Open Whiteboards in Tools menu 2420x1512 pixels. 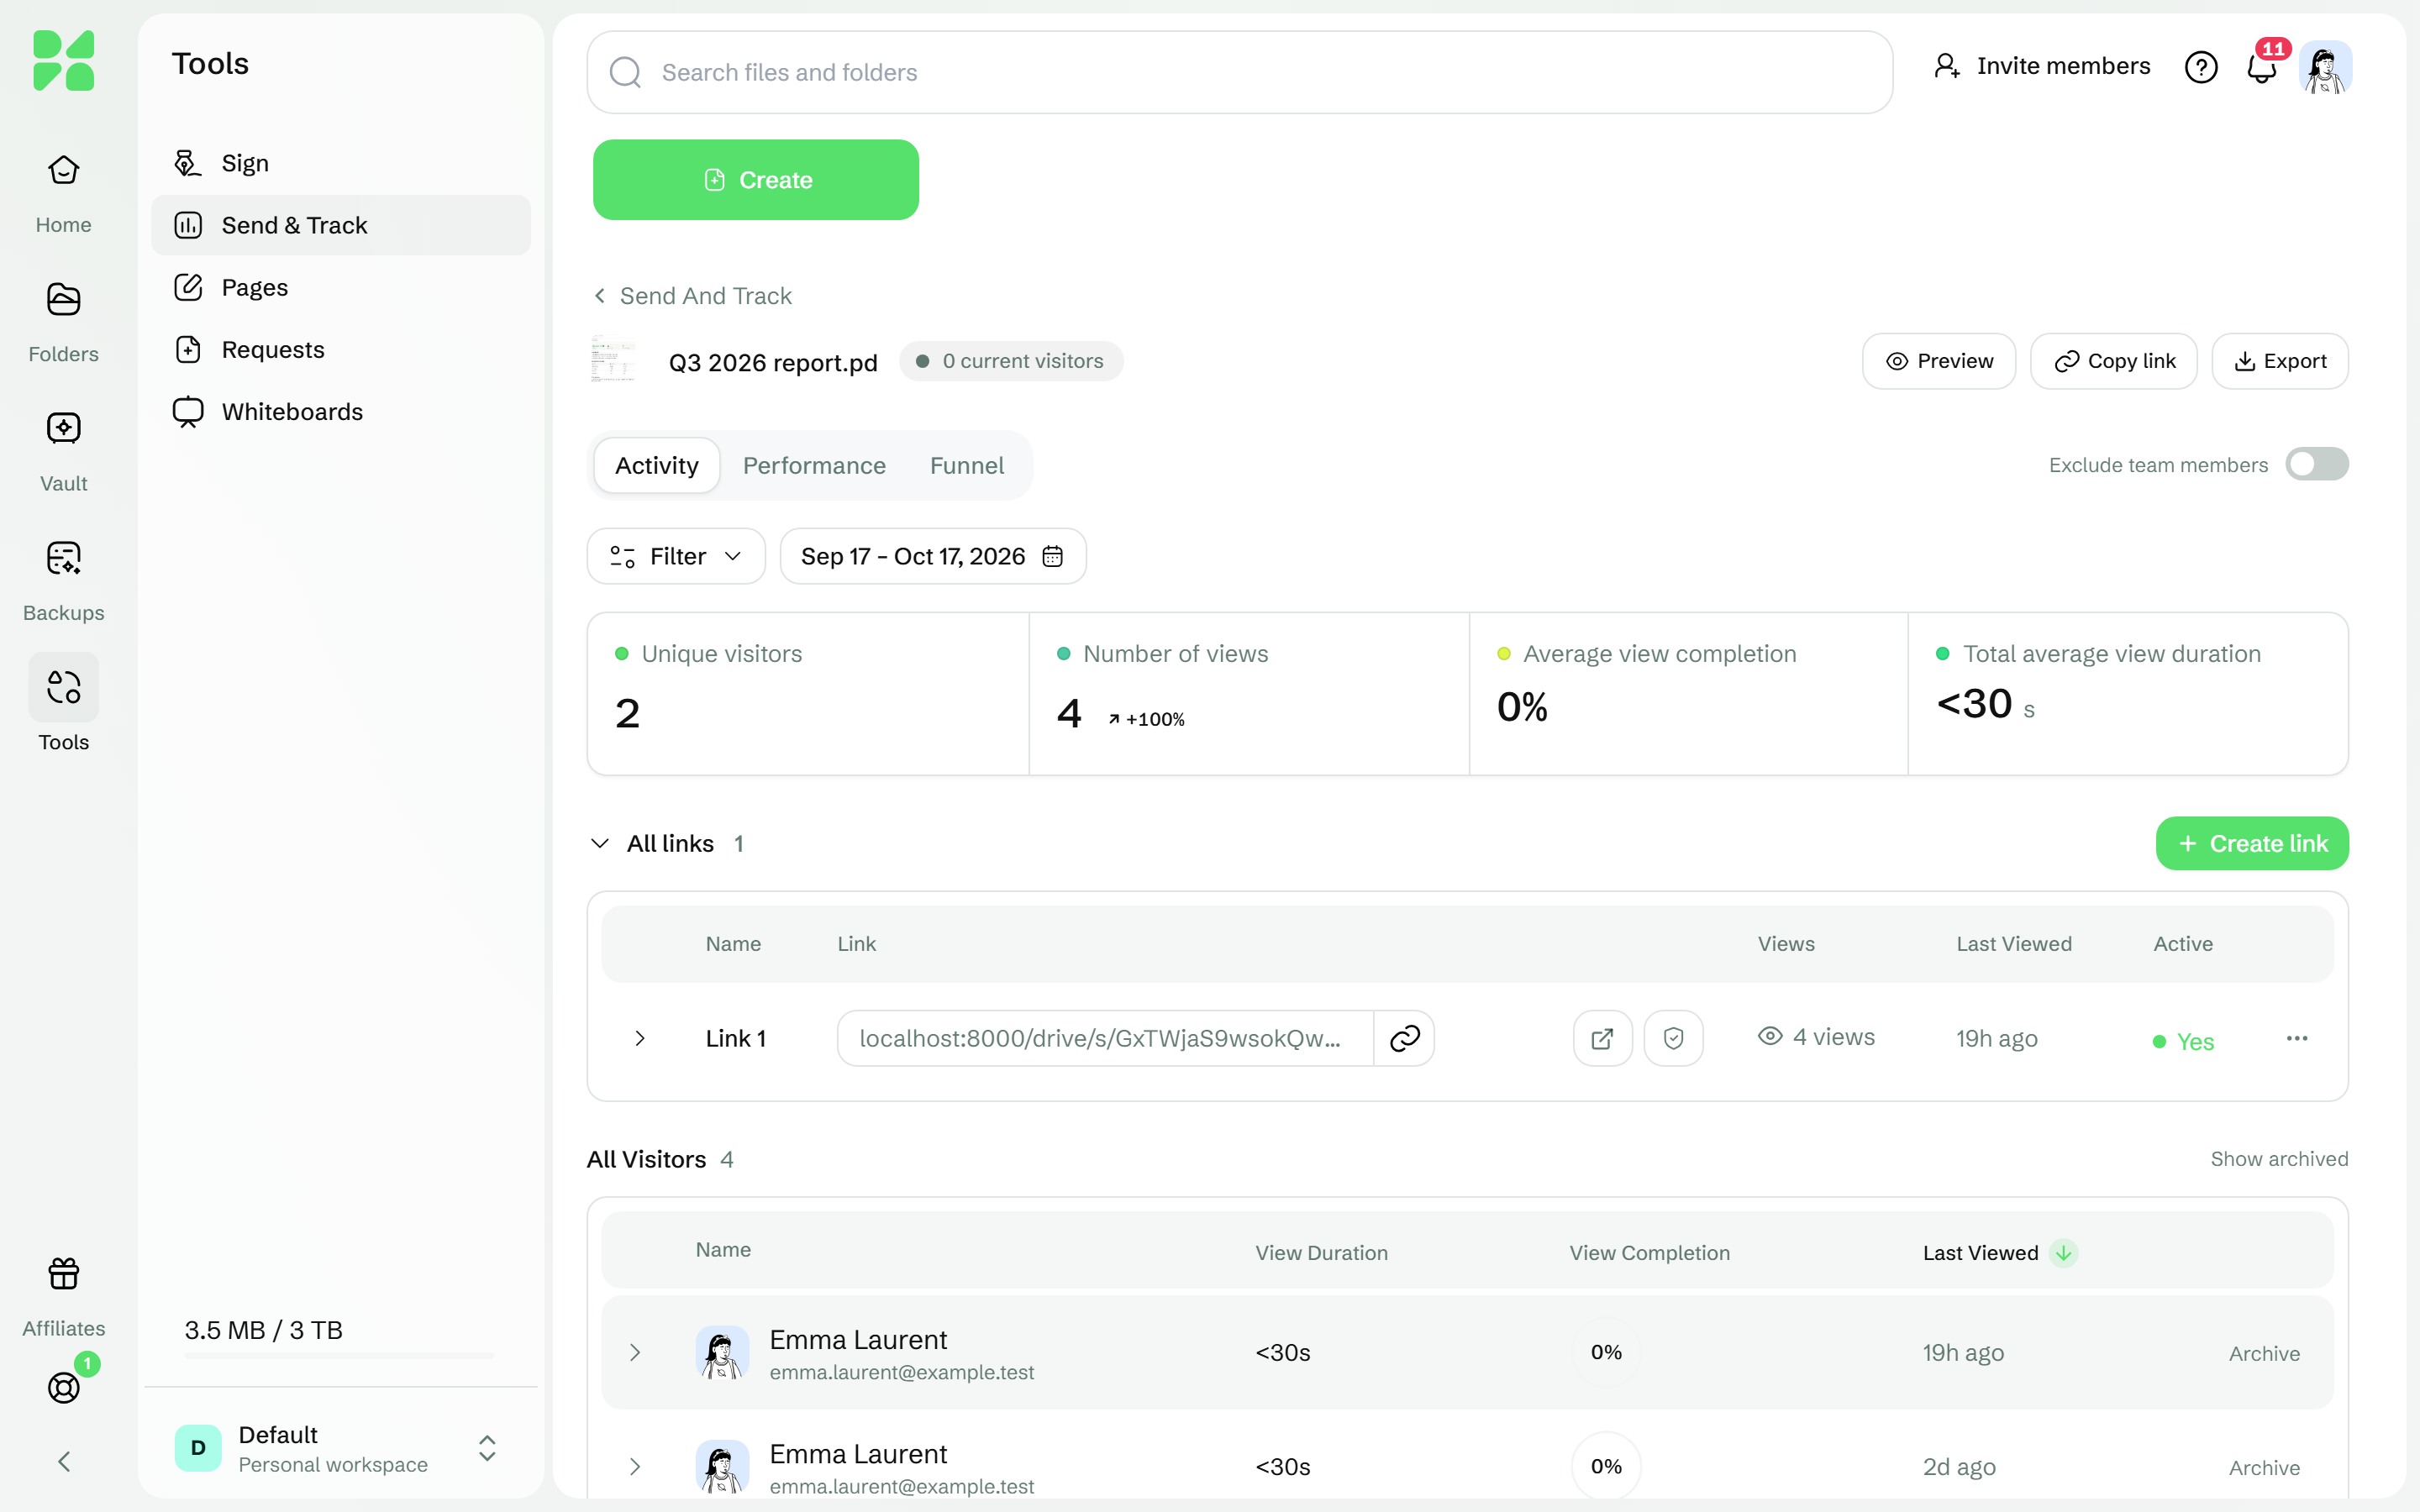coord(340,411)
